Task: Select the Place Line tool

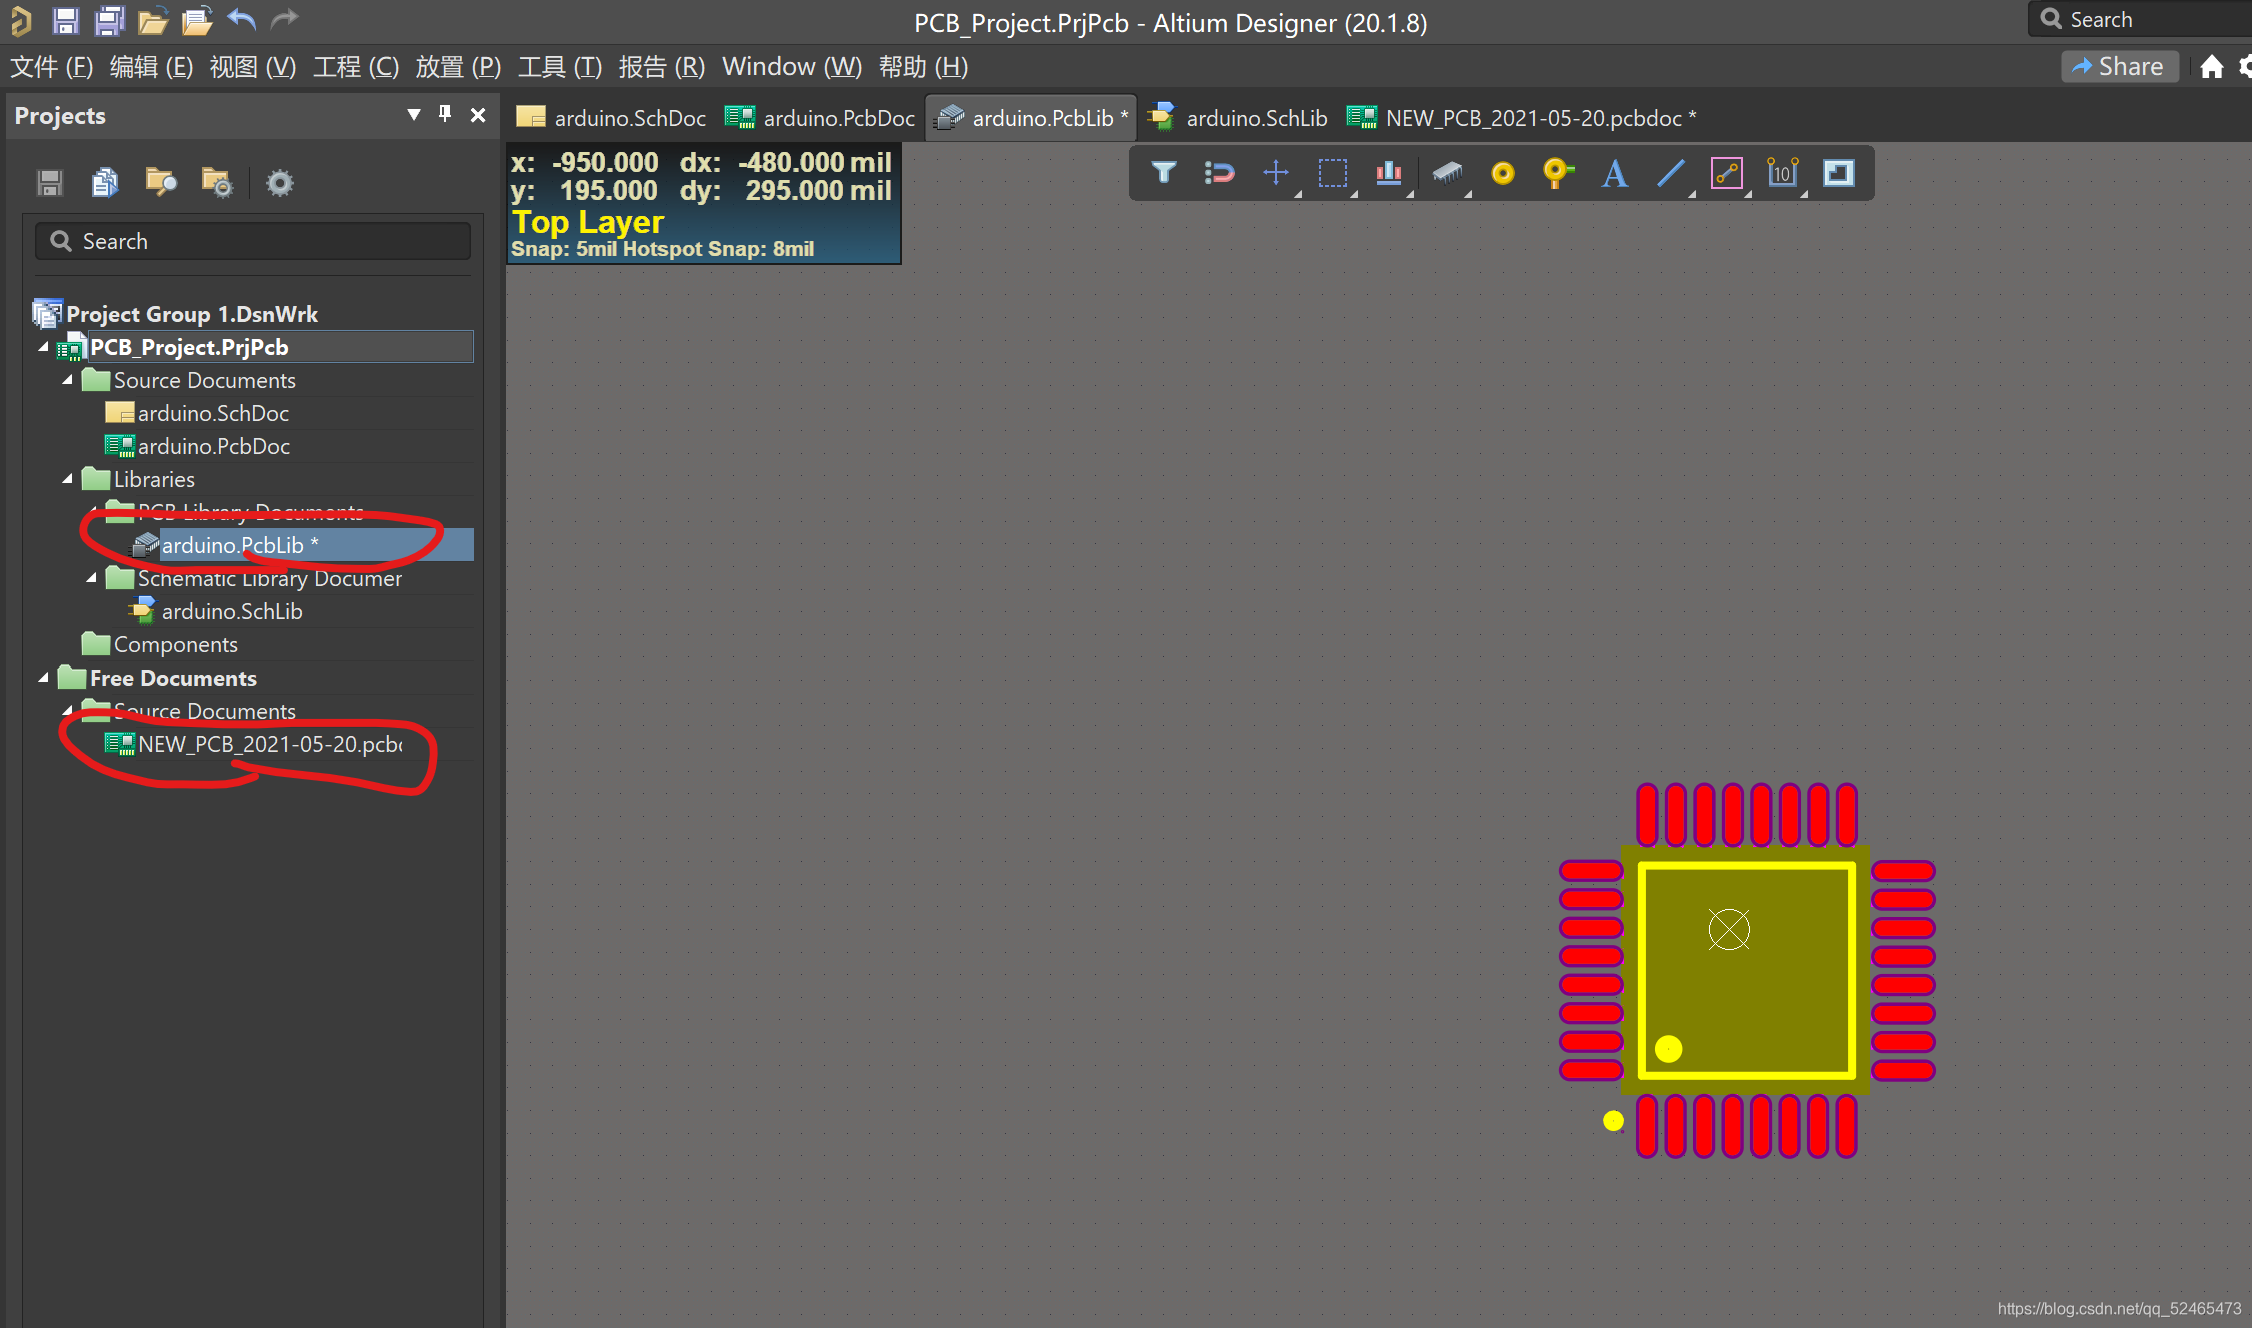Action: pyautogui.click(x=1670, y=173)
